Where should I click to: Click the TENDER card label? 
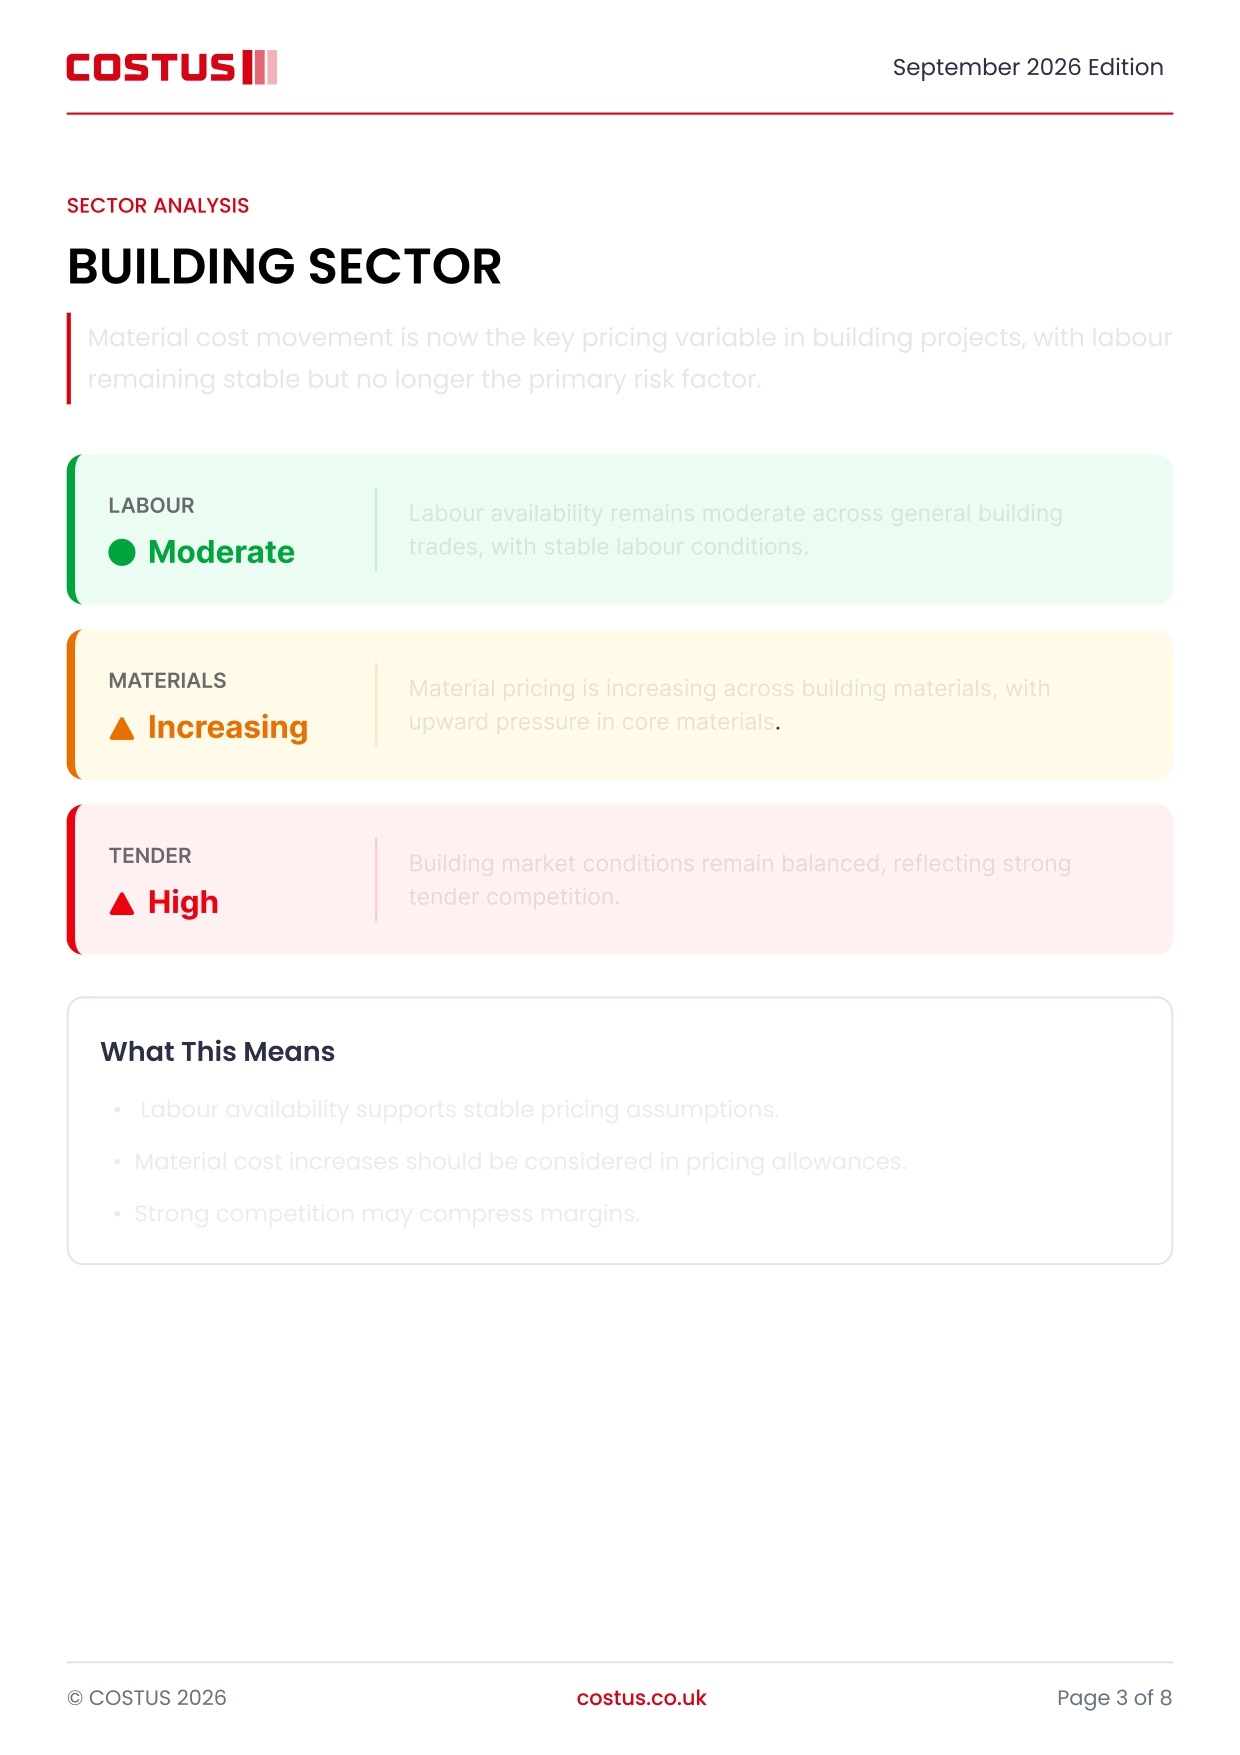[150, 855]
